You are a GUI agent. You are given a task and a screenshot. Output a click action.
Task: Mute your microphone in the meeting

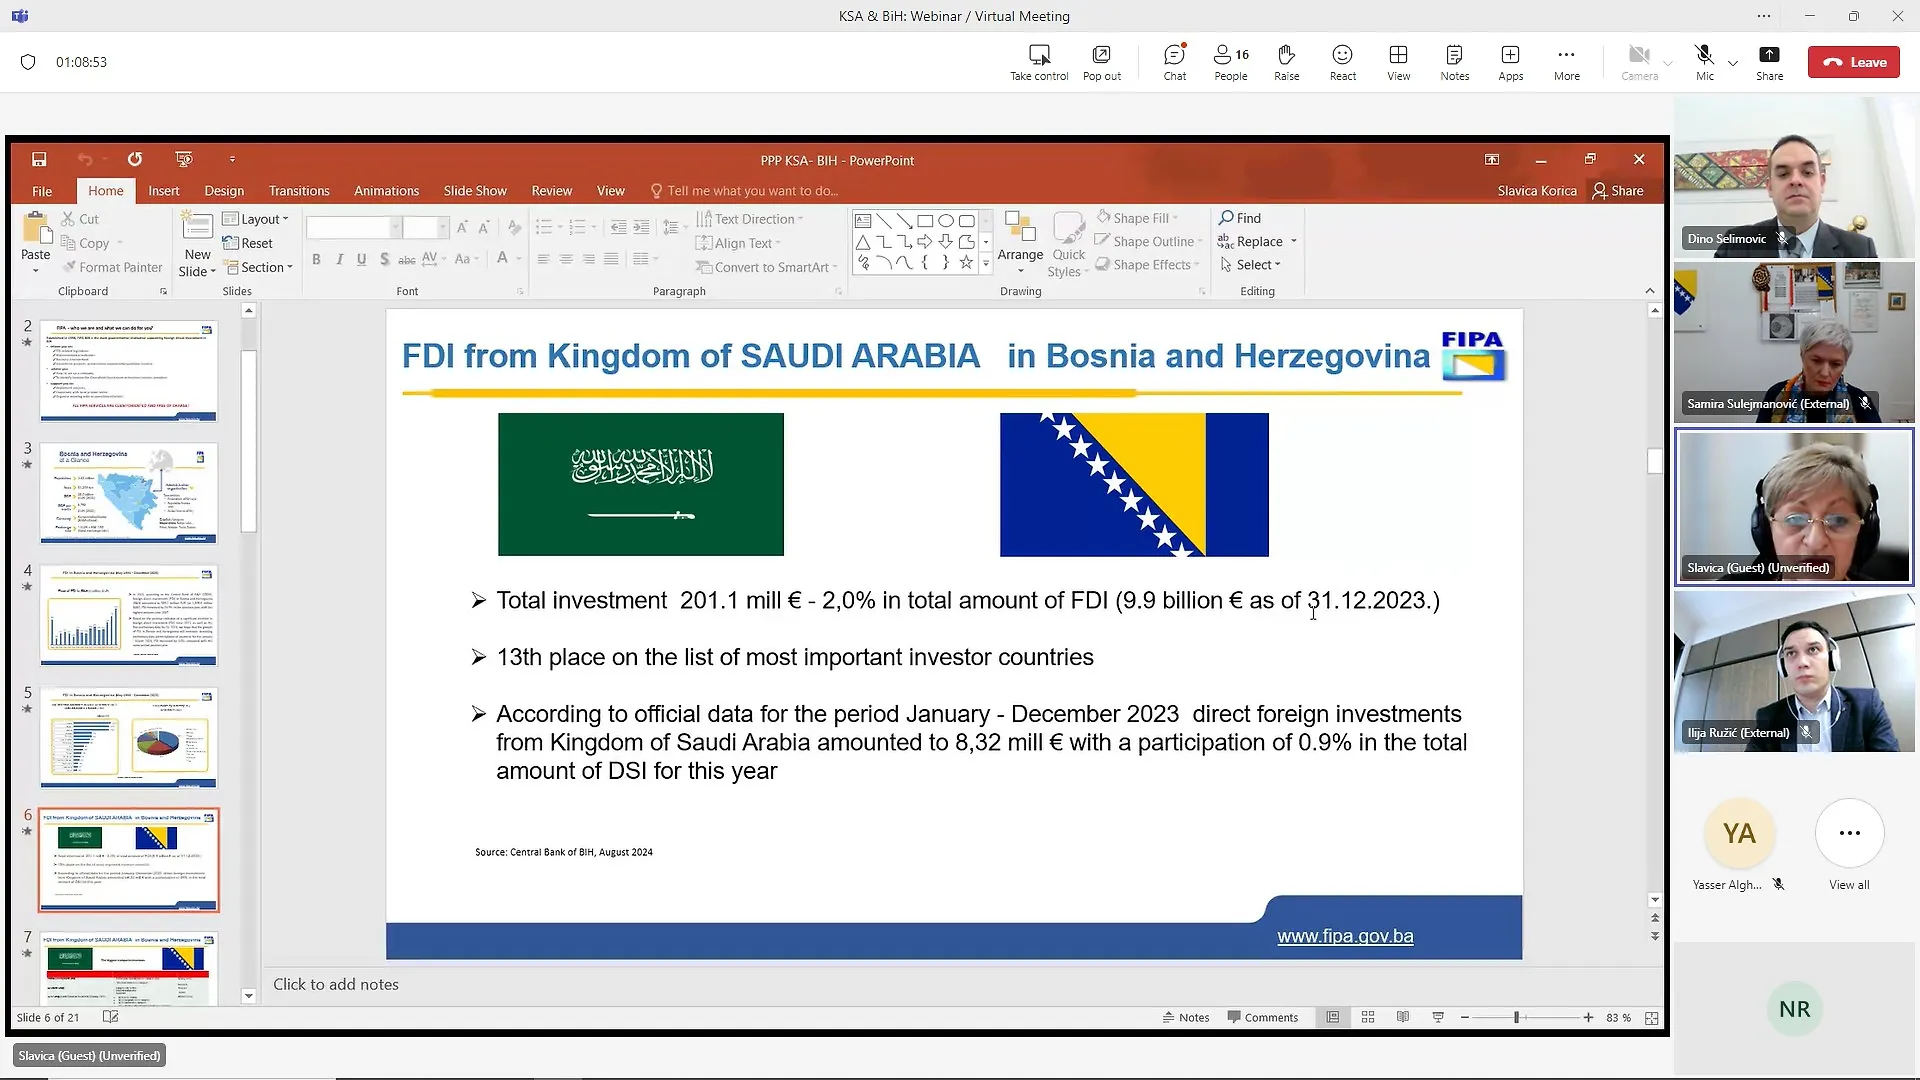[x=1703, y=61]
